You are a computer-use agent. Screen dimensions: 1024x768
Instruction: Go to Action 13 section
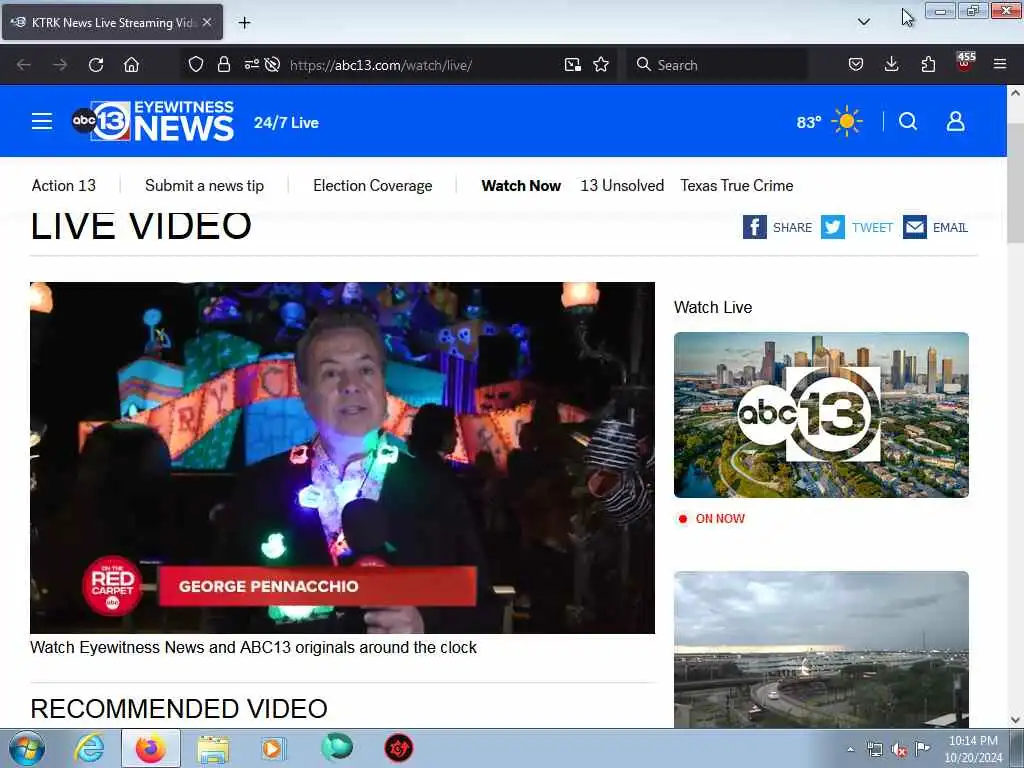tap(64, 185)
